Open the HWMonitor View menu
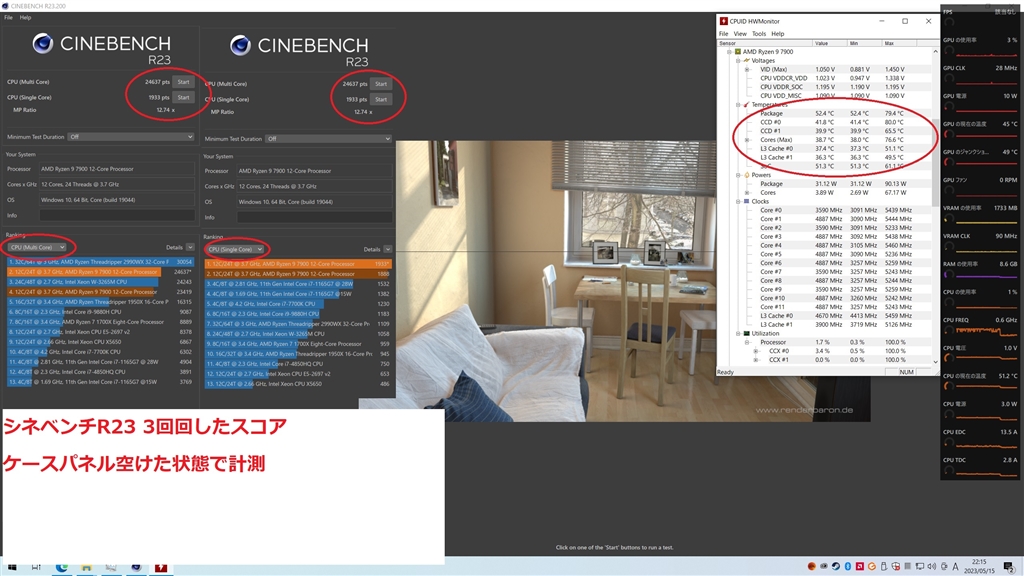 click(x=740, y=34)
